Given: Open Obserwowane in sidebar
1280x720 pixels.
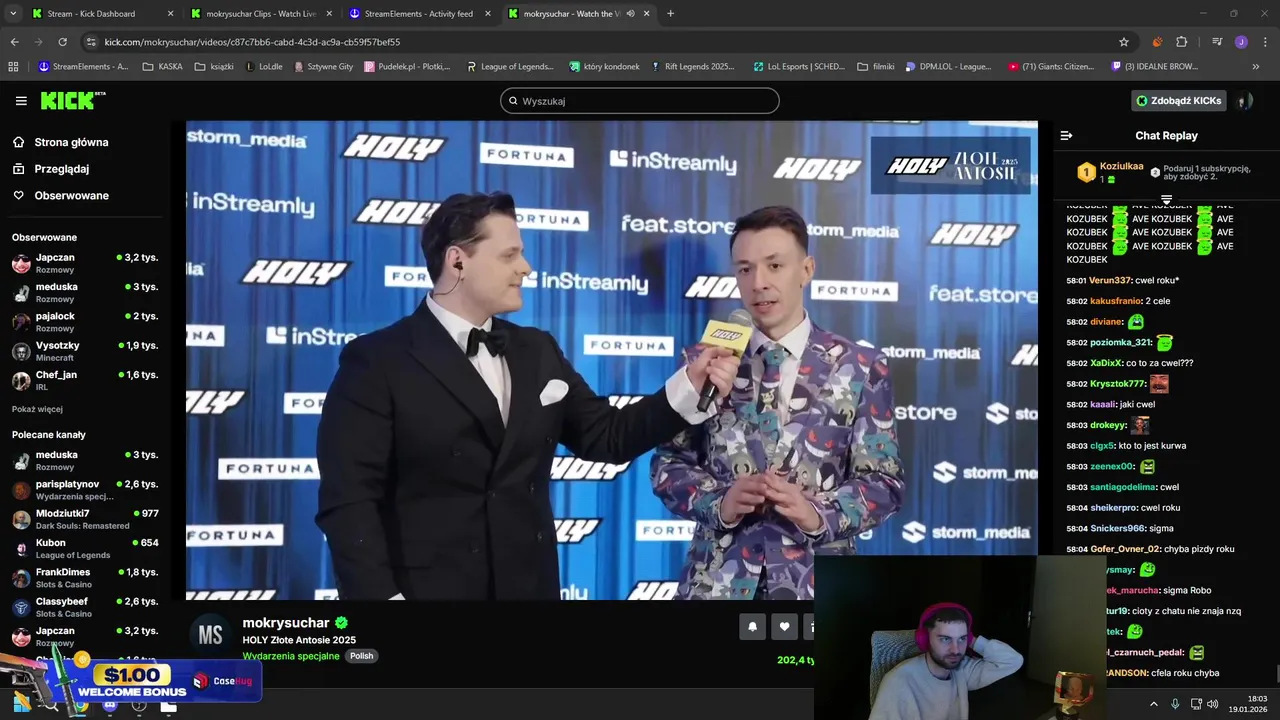Looking at the screenshot, I should click(72, 196).
